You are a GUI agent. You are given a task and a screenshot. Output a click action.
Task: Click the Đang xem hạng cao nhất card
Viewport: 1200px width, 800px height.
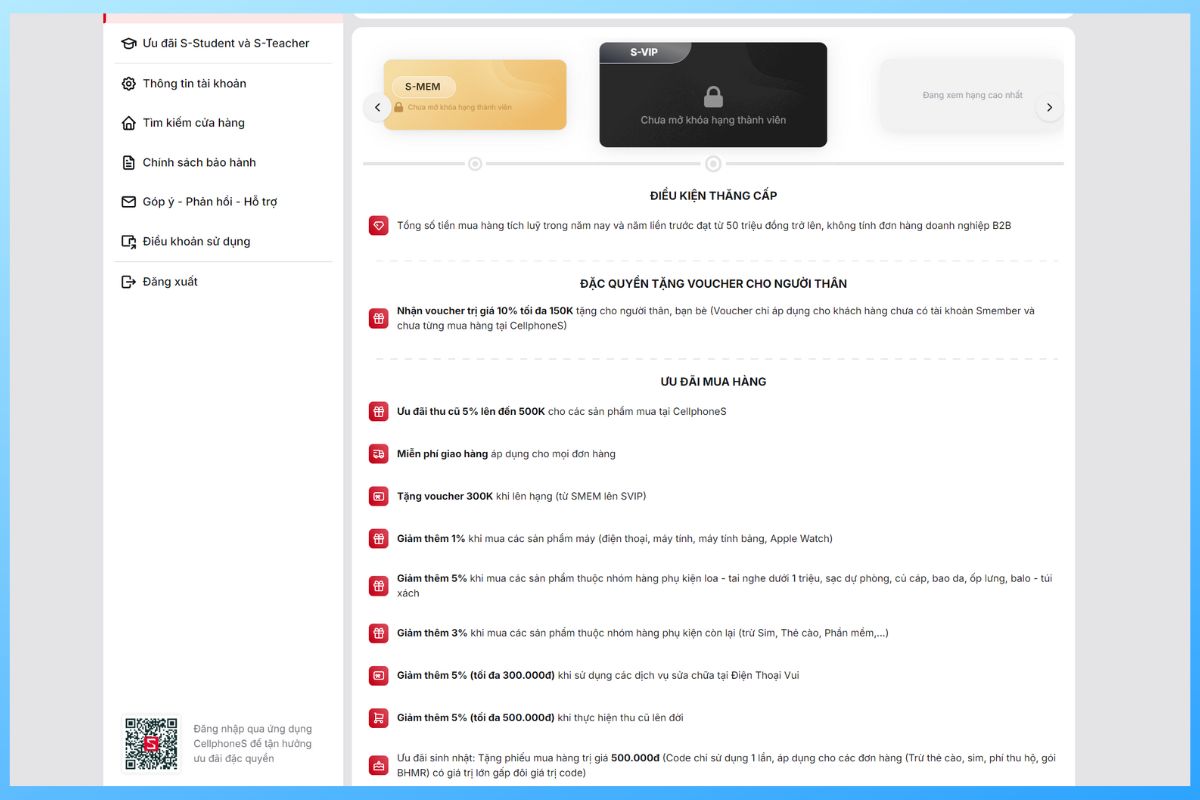click(x=971, y=95)
